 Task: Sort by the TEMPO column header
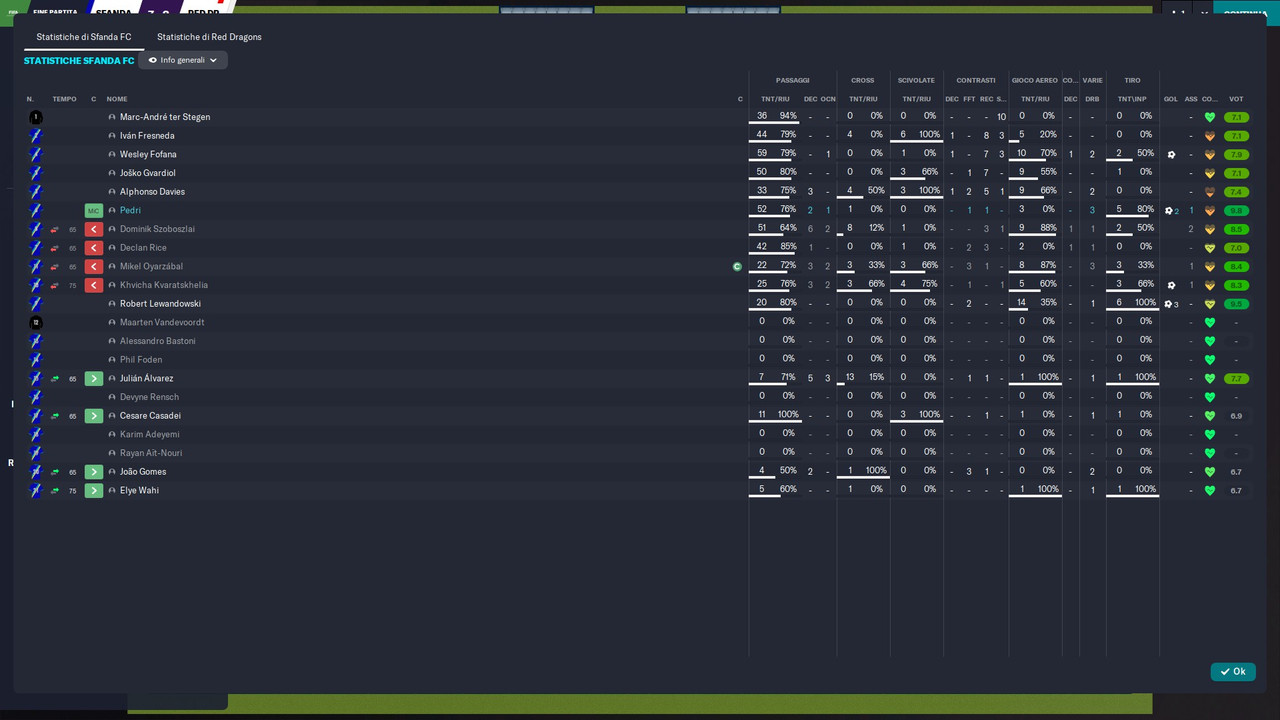click(x=64, y=99)
